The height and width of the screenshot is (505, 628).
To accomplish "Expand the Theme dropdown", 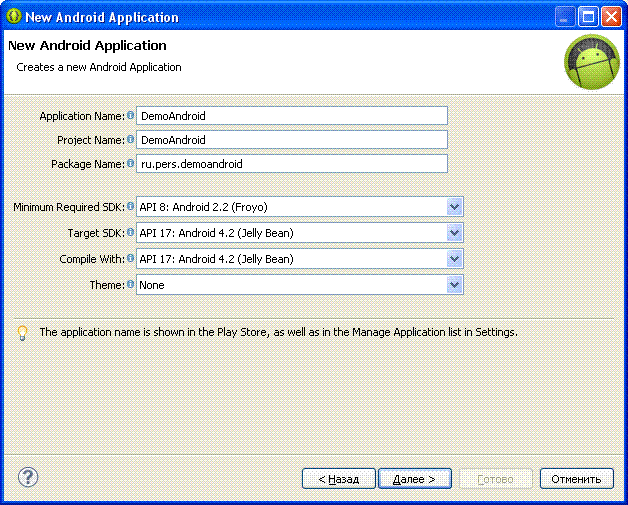I will click(454, 285).
